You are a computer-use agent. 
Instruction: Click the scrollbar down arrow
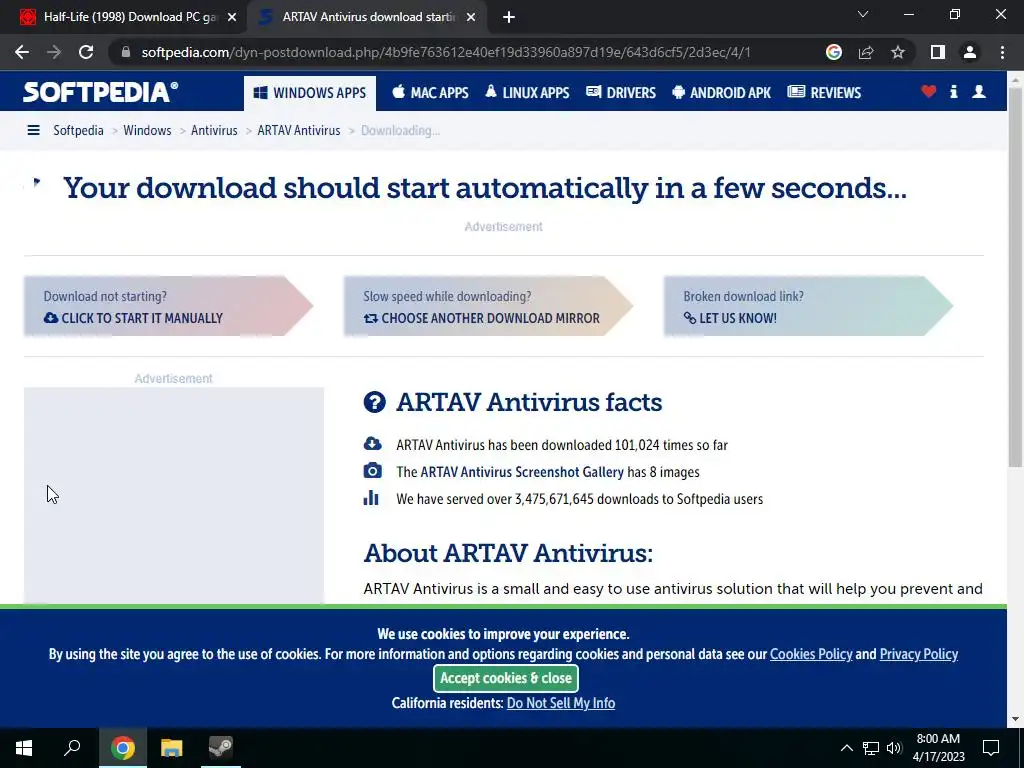pos(1015,719)
